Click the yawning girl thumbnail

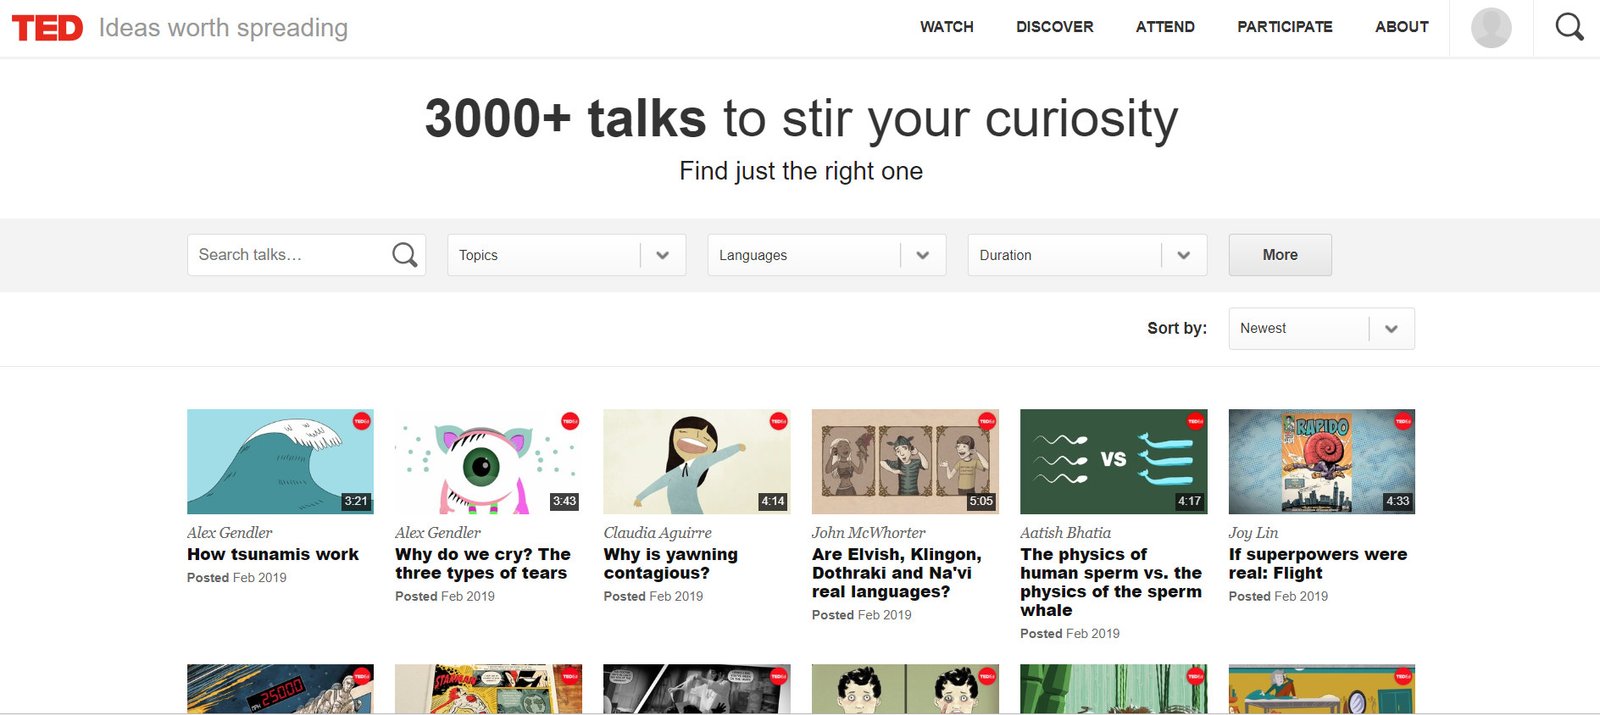pyautogui.click(x=697, y=461)
